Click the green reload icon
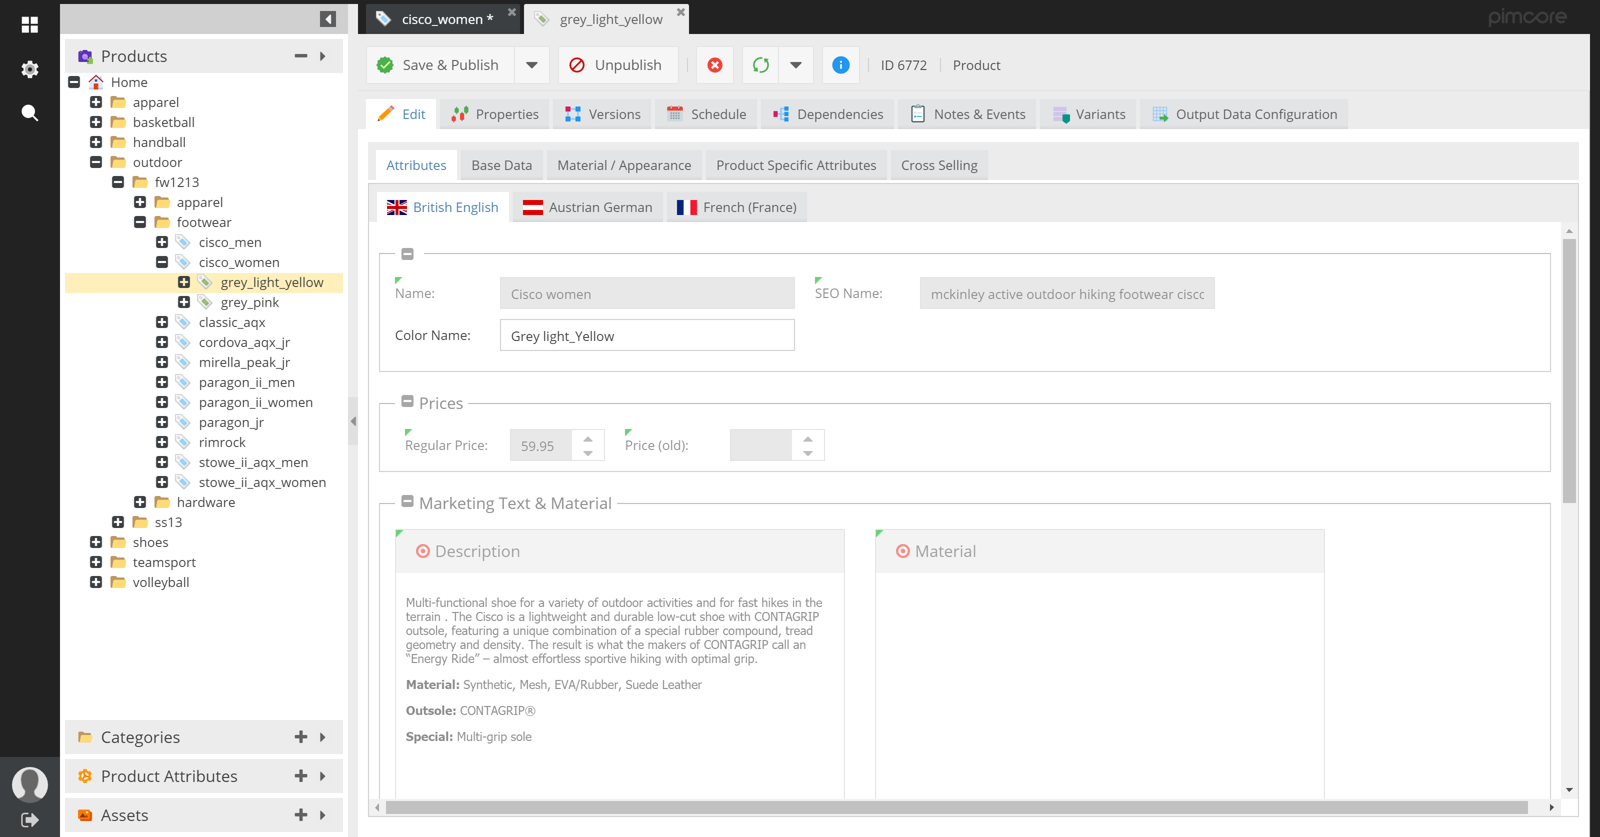The width and height of the screenshot is (1600, 837). (761, 65)
